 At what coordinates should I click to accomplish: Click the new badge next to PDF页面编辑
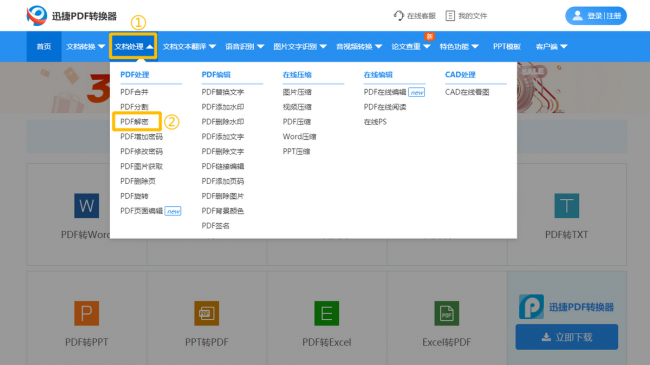[x=173, y=211]
